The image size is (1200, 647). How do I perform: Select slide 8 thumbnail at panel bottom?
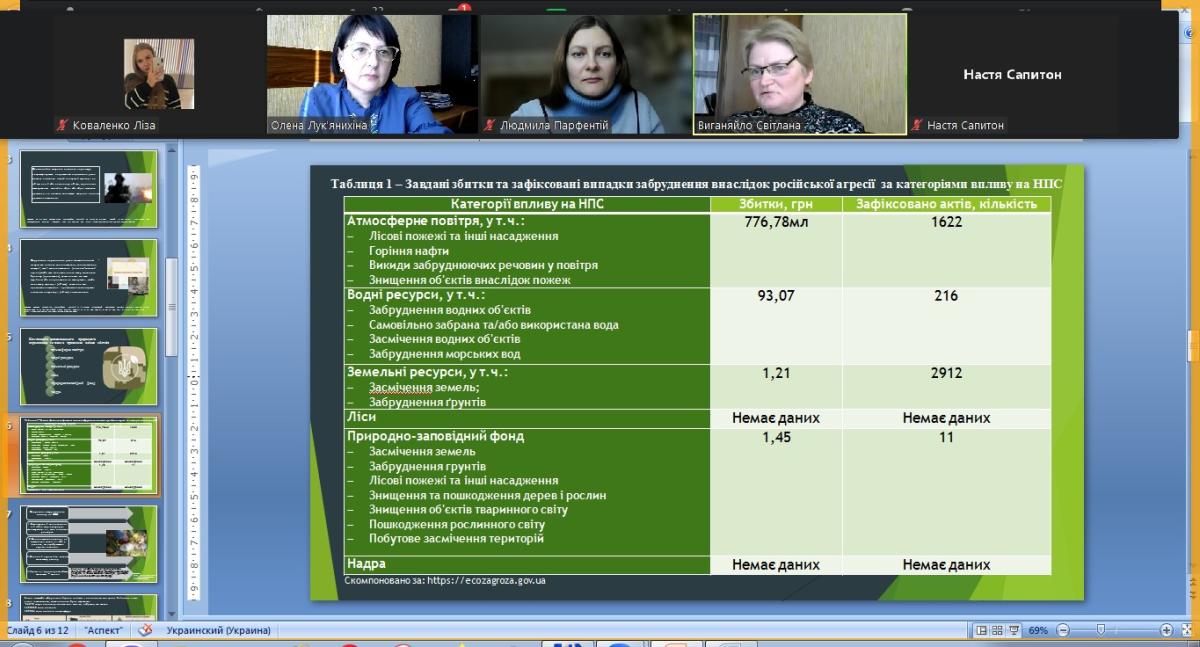tap(88, 606)
